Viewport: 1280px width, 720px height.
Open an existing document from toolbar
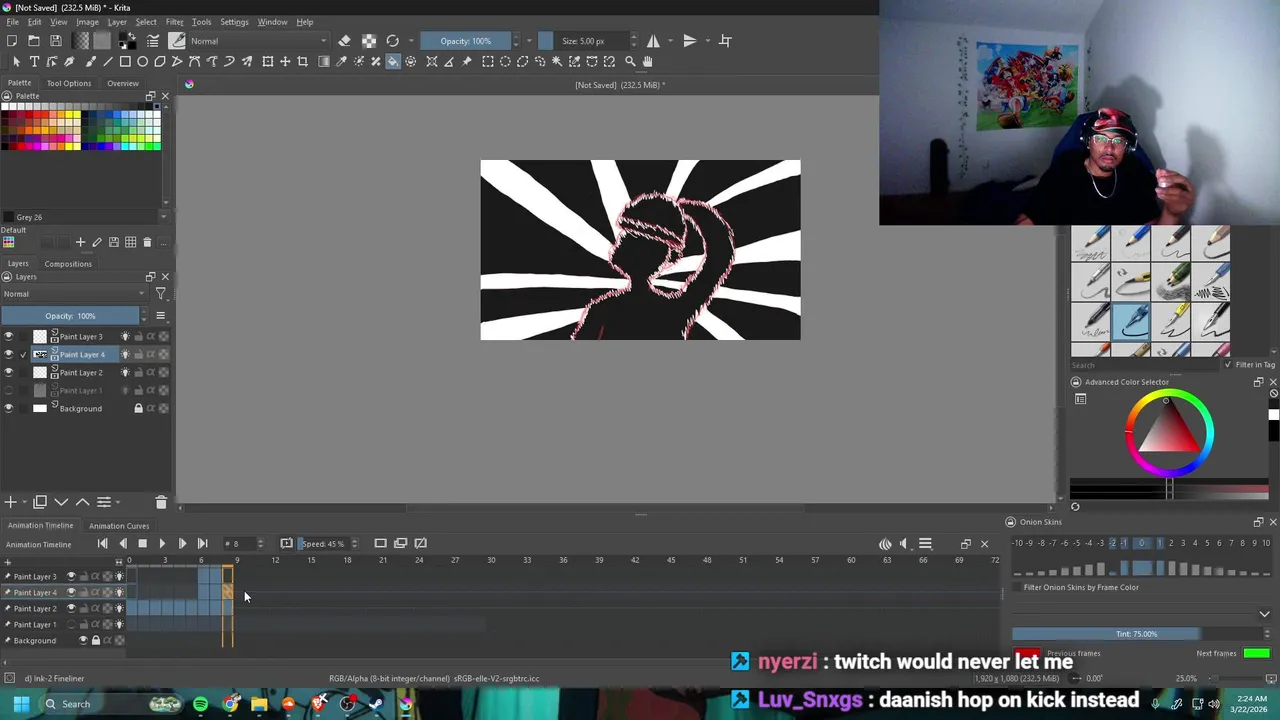coord(34,41)
